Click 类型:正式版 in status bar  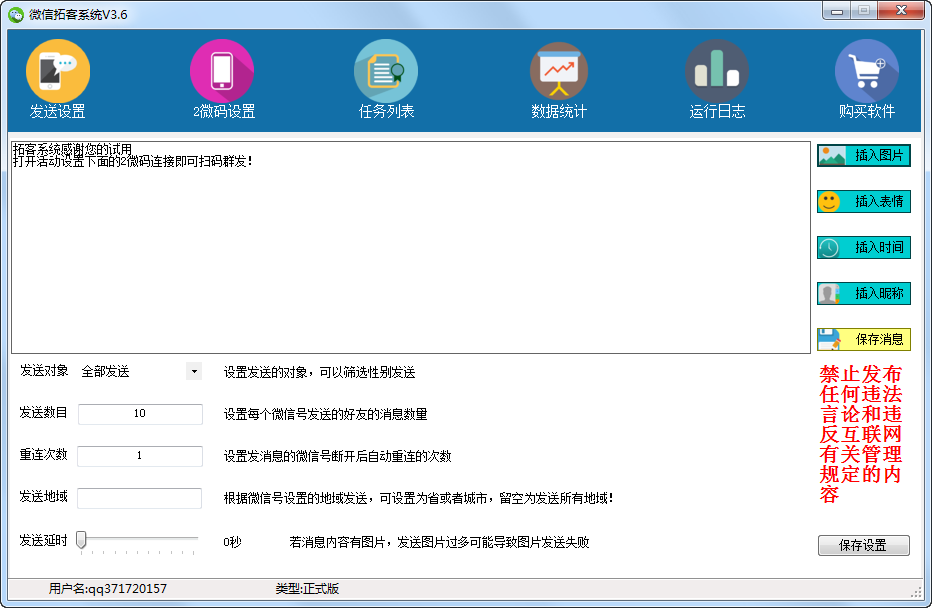[307, 588]
